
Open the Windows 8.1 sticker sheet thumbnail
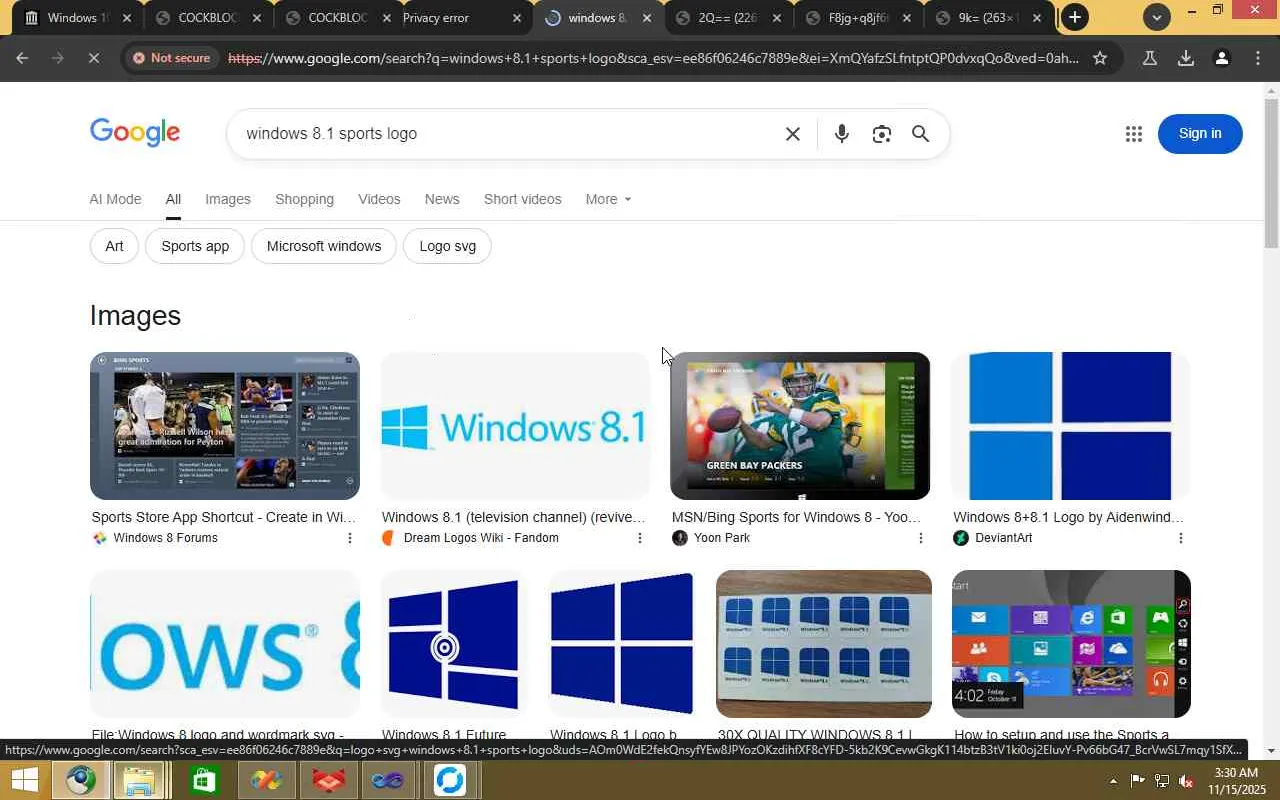click(x=824, y=644)
